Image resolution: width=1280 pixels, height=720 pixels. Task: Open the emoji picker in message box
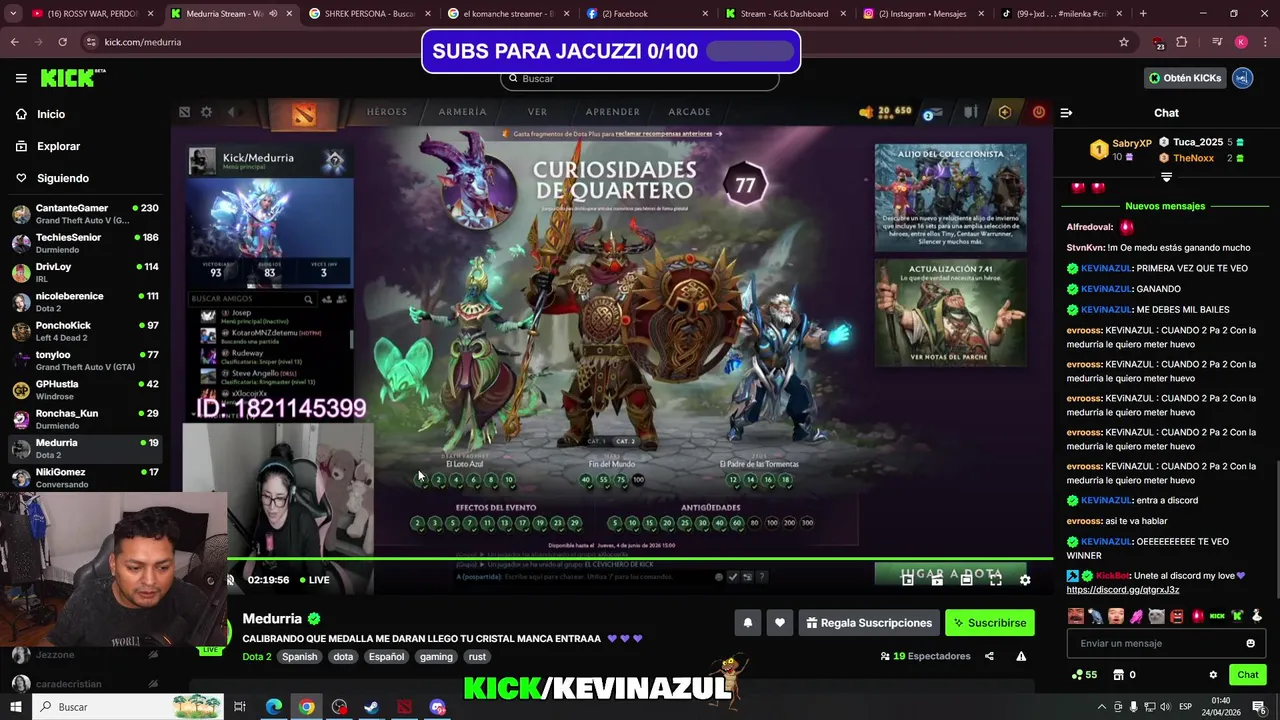[1250, 643]
